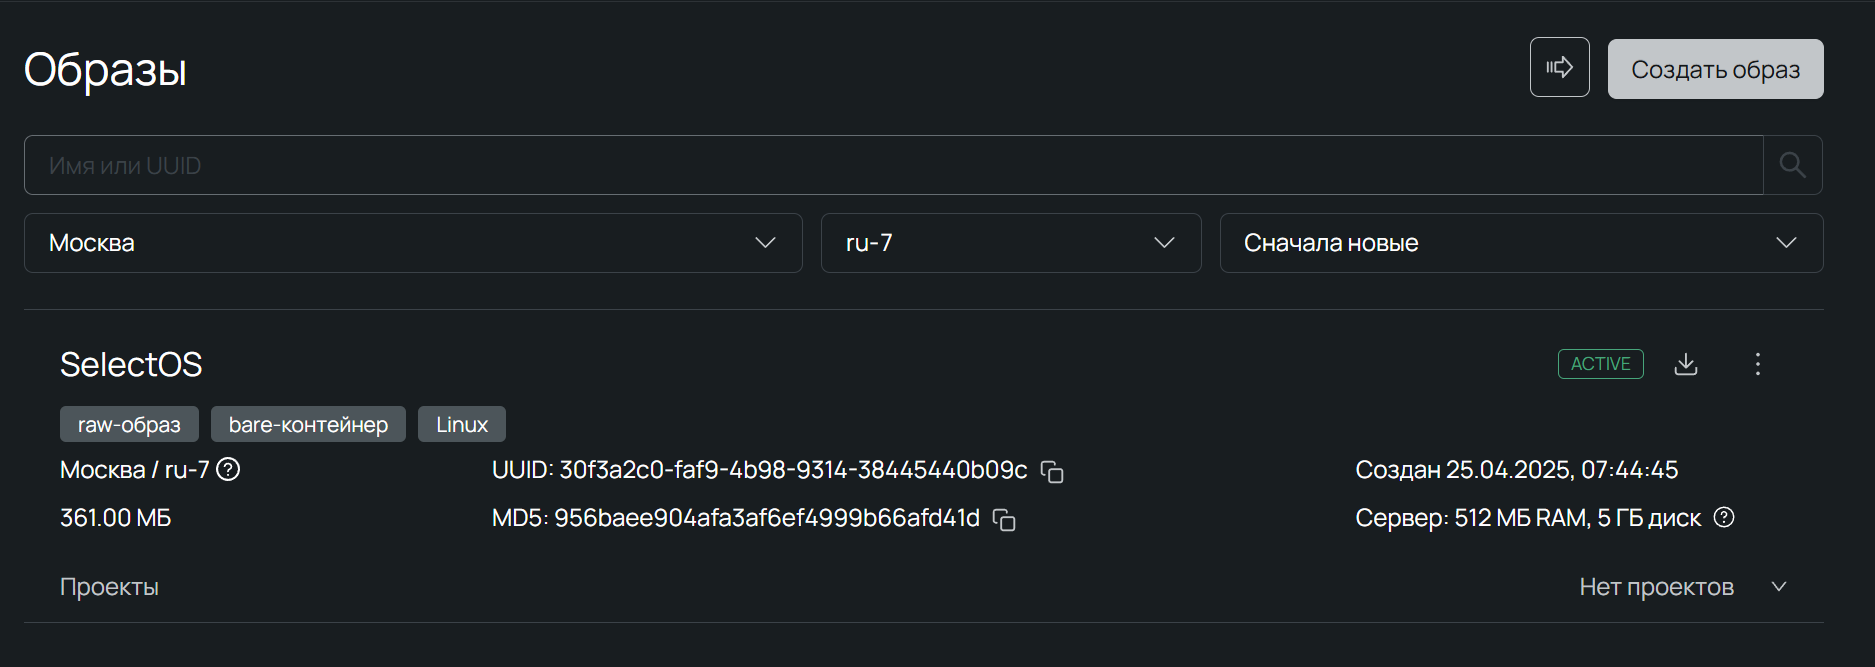Screen dimensions: 1875x667
Task: Click the SelectOS image title
Action: 131,365
